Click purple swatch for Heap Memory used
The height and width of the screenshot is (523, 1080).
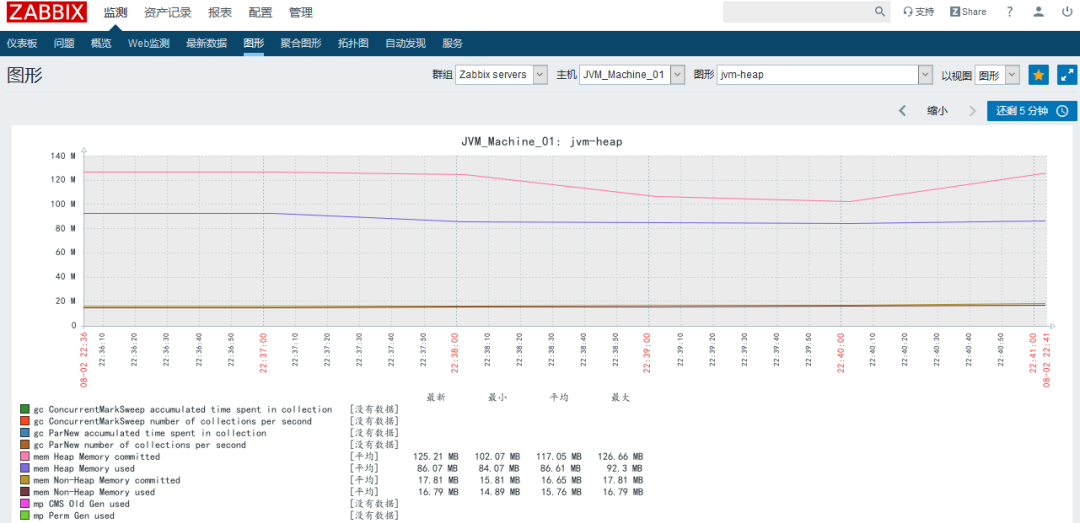coord(25,469)
